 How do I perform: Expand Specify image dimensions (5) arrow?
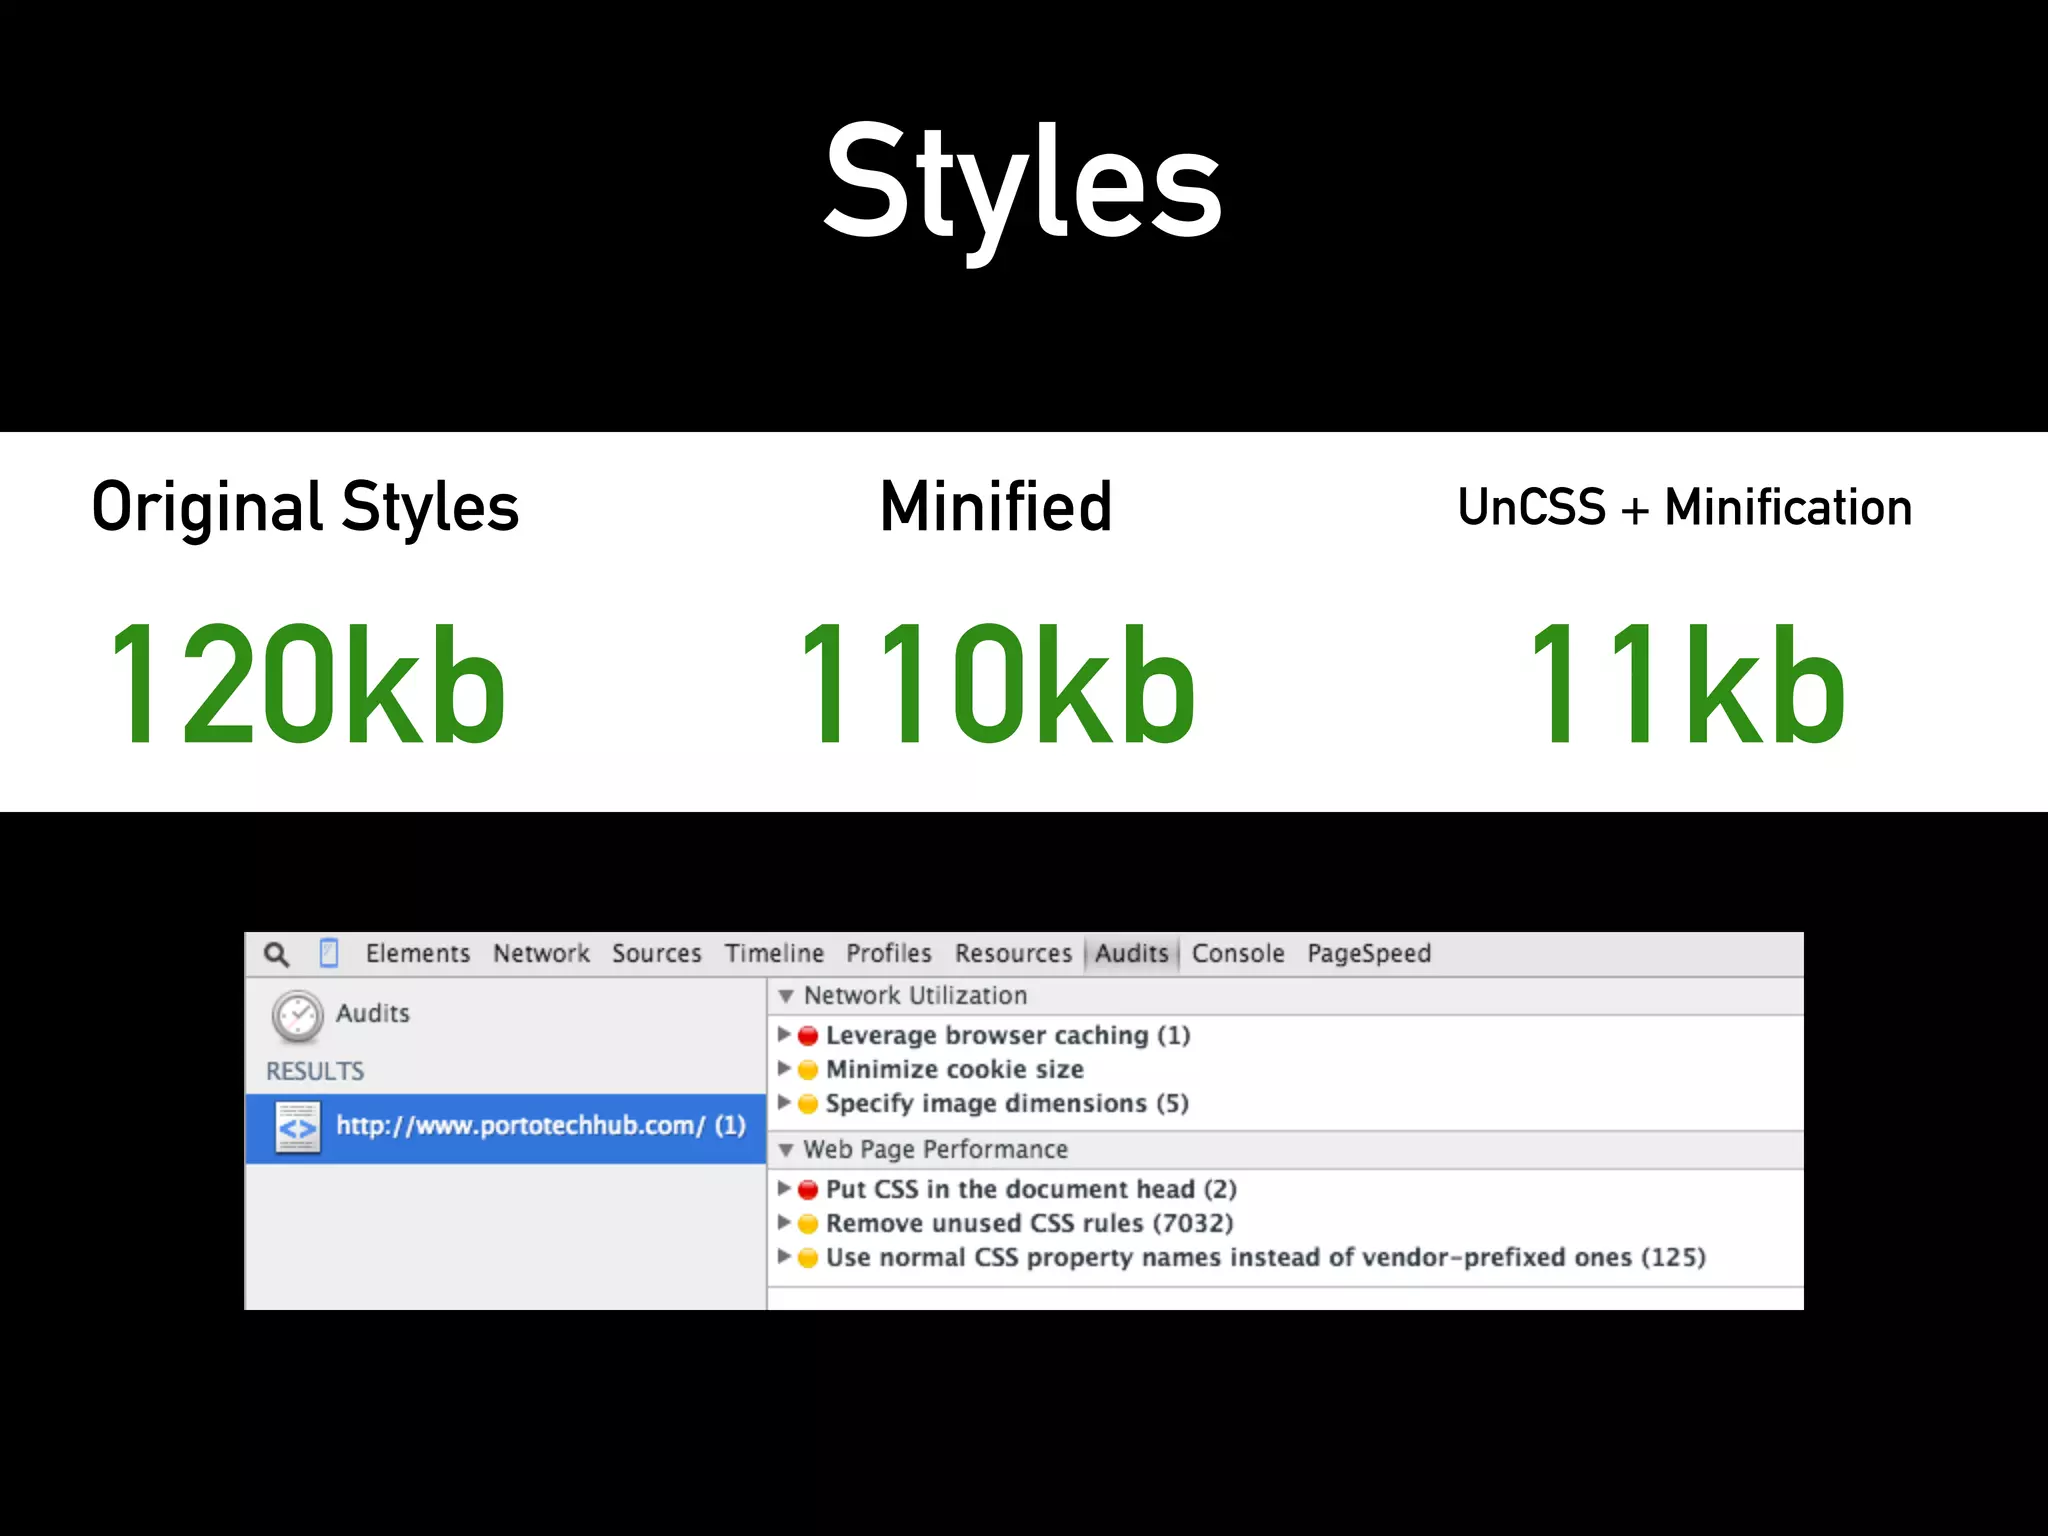click(784, 1102)
